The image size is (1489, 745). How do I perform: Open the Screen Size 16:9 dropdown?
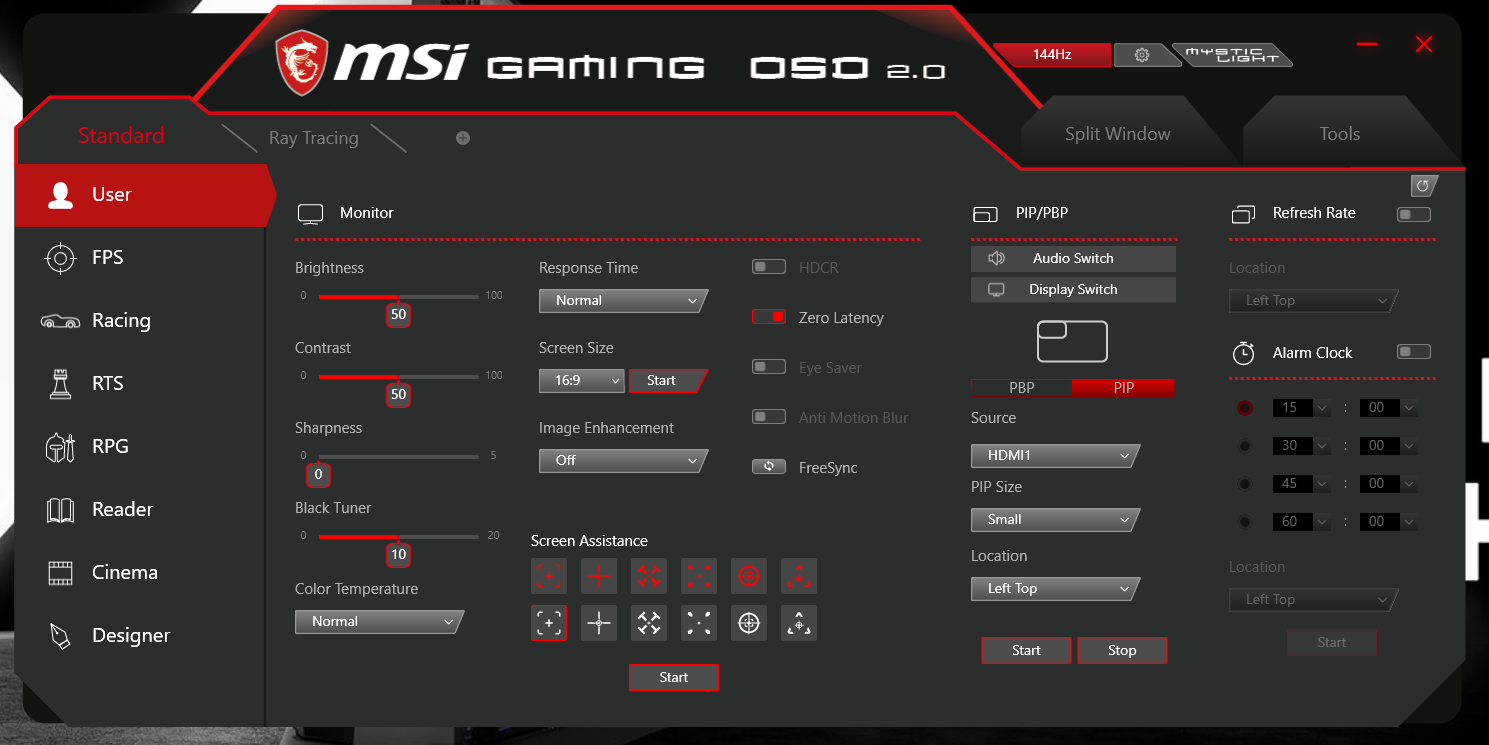tap(581, 381)
